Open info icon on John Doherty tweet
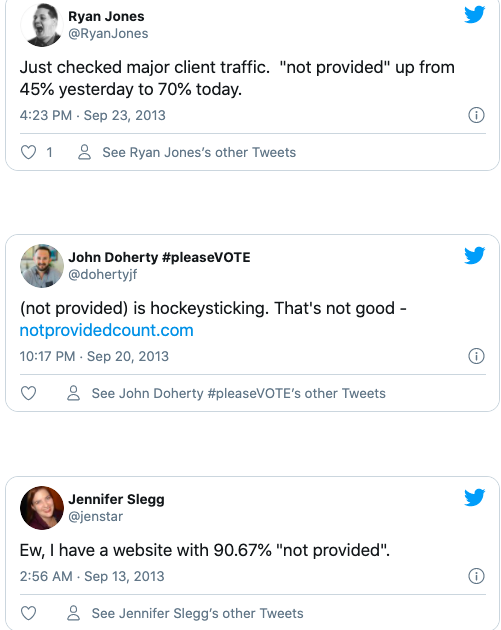Viewport: 501px width, 630px height. 476,356
